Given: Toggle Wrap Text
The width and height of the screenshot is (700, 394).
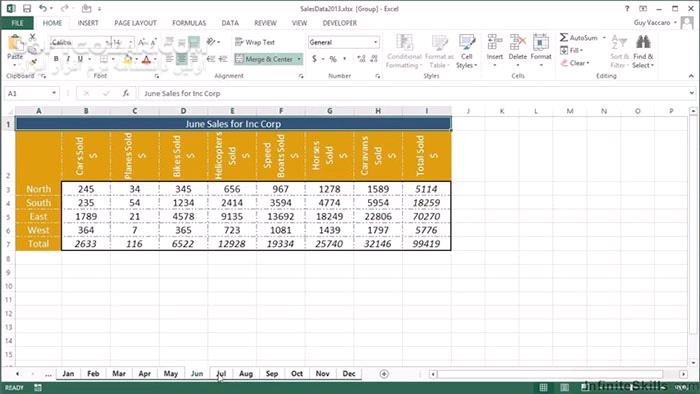Looking at the screenshot, I should tap(255, 42).
